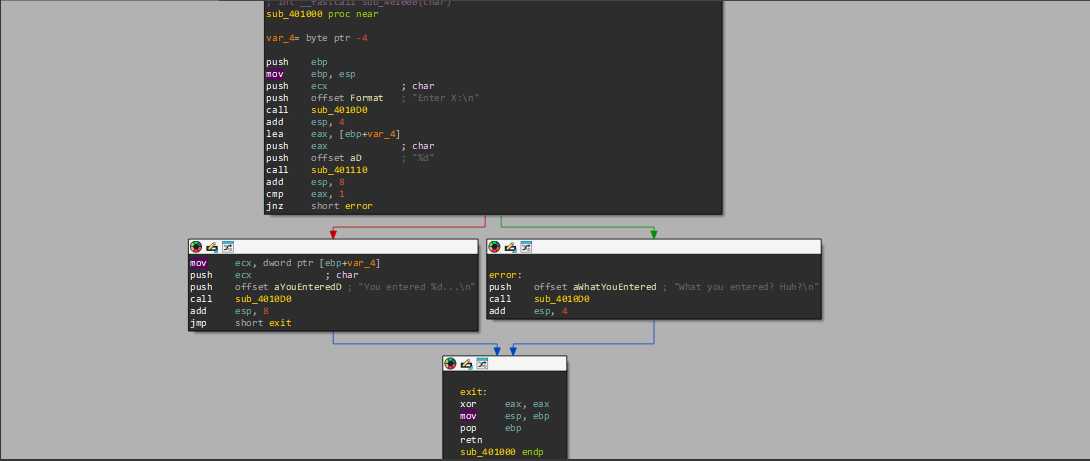Click the 'exit:' label in bottom block

pyautogui.click(x=473, y=392)
